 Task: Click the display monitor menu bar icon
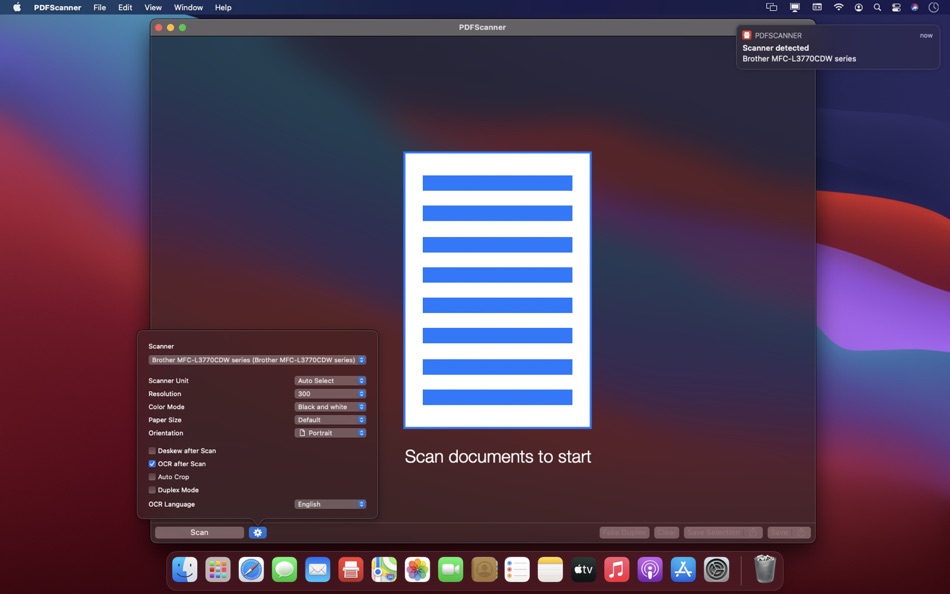tap(794, 7)
